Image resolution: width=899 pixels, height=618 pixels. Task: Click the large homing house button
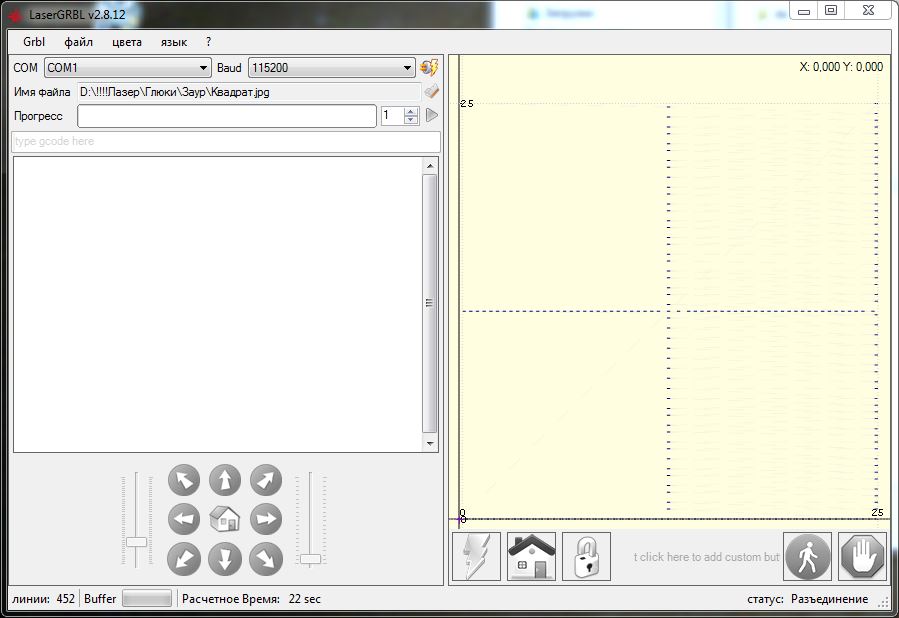click(531, 556)
